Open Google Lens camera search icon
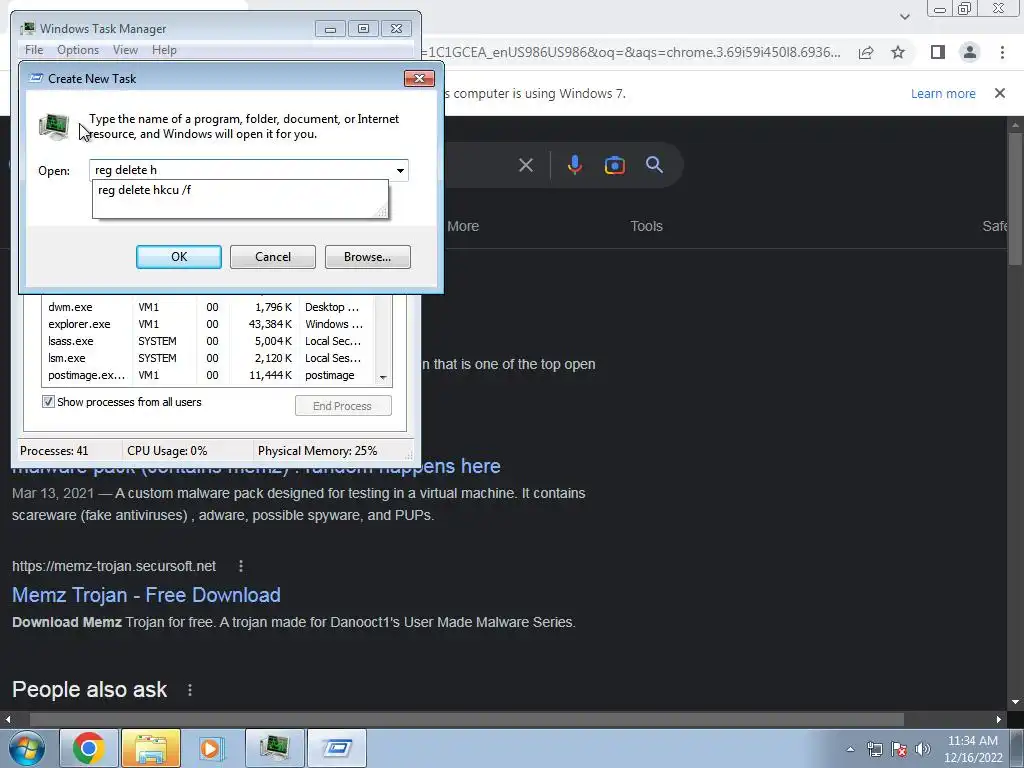 pyautogui.click(x=615, y=165)
